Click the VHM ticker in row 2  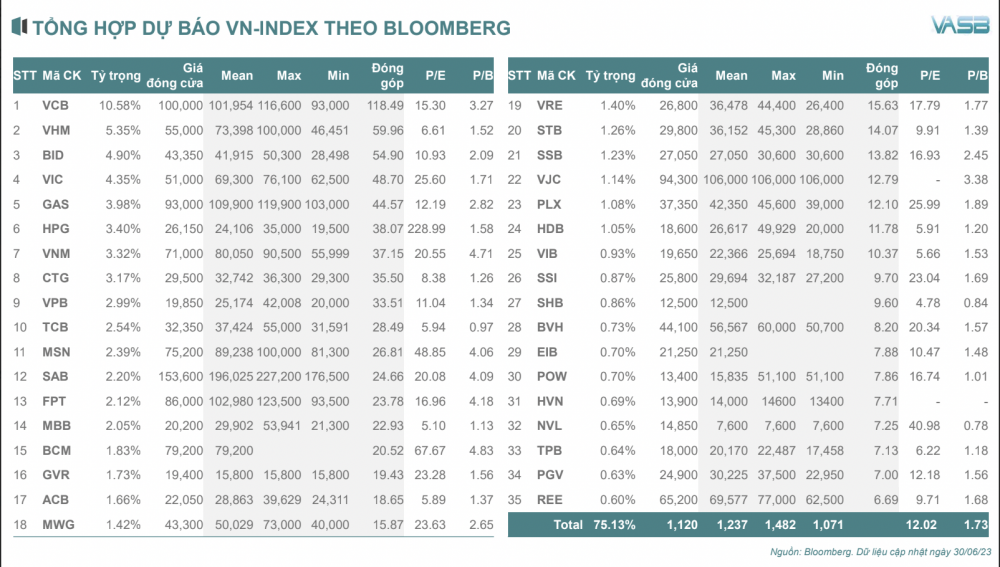(x=56, y=130)
